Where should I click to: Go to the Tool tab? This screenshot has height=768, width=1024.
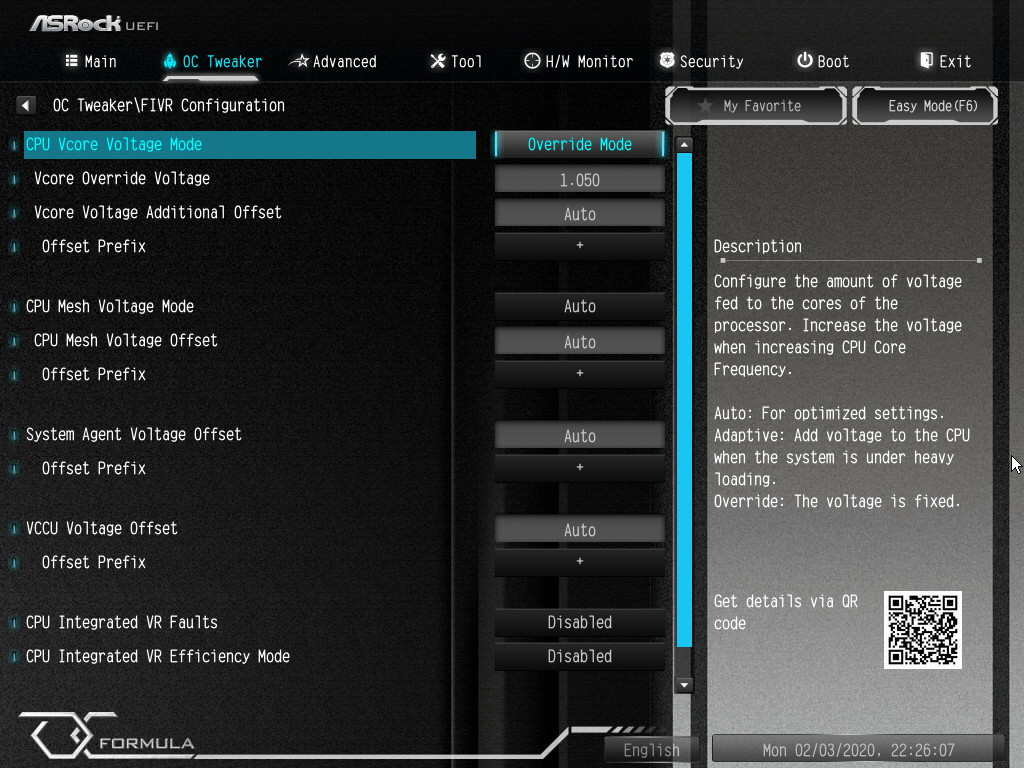tap(456, 61)
